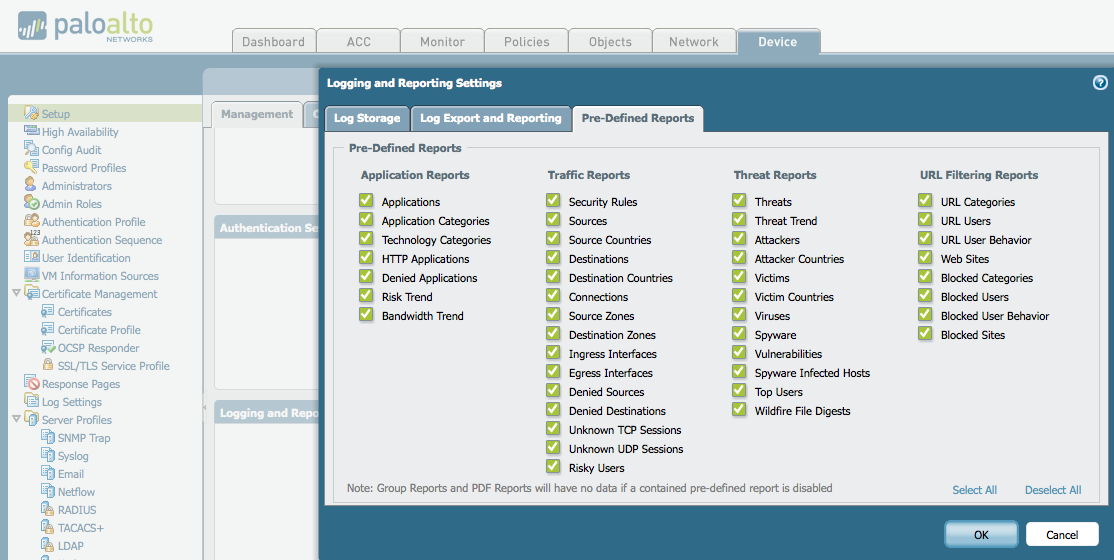Click the Admin Roles icon
The height and width of the screenshot is (560, 1114).
pos(31,203)
